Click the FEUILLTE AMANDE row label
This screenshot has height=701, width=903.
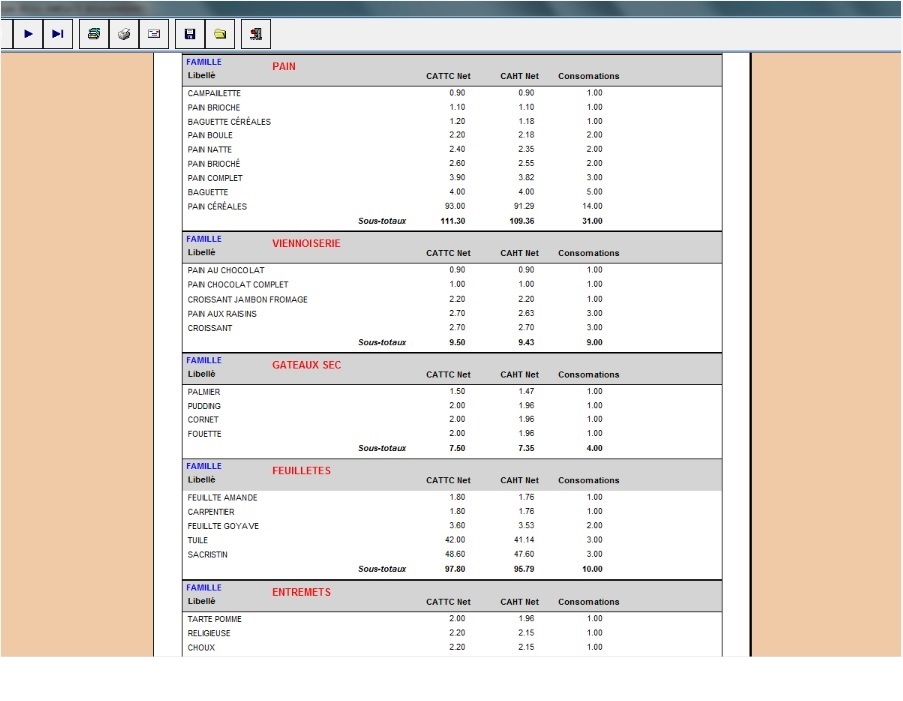(222, 498)
